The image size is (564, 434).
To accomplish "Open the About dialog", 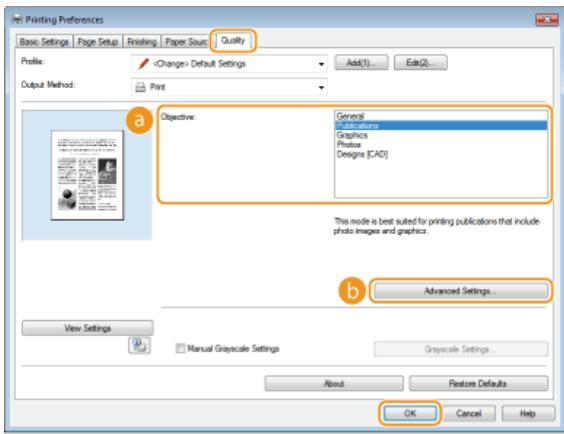I will (334, 384).
